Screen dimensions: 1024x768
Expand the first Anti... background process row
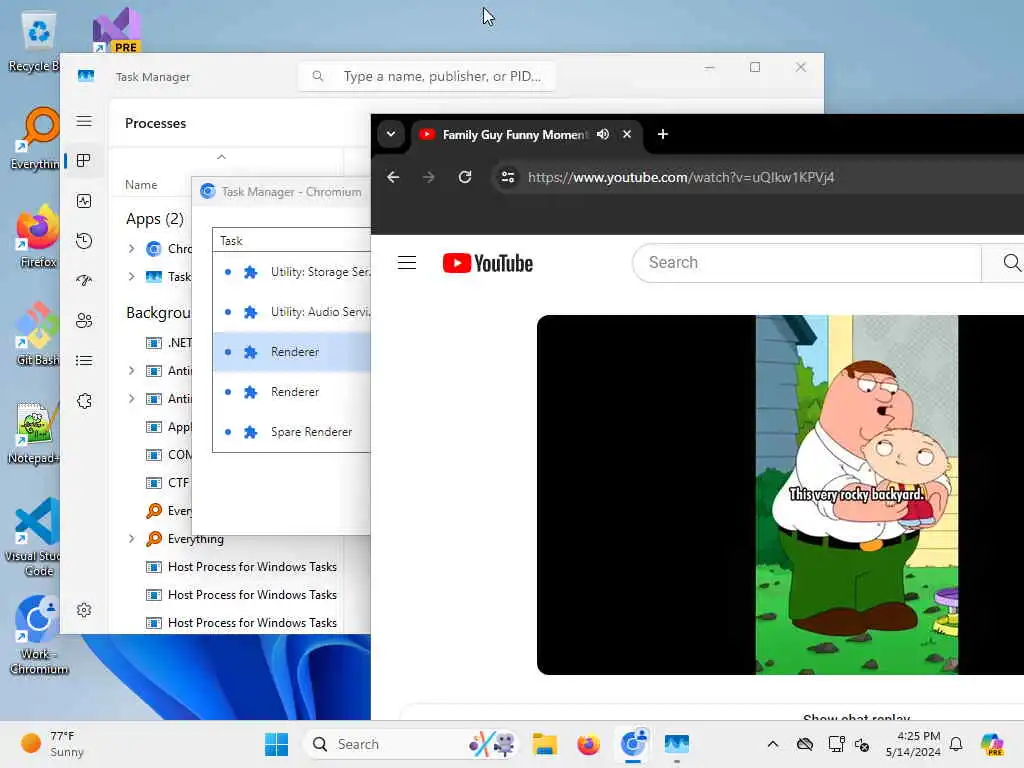(132, 371)
